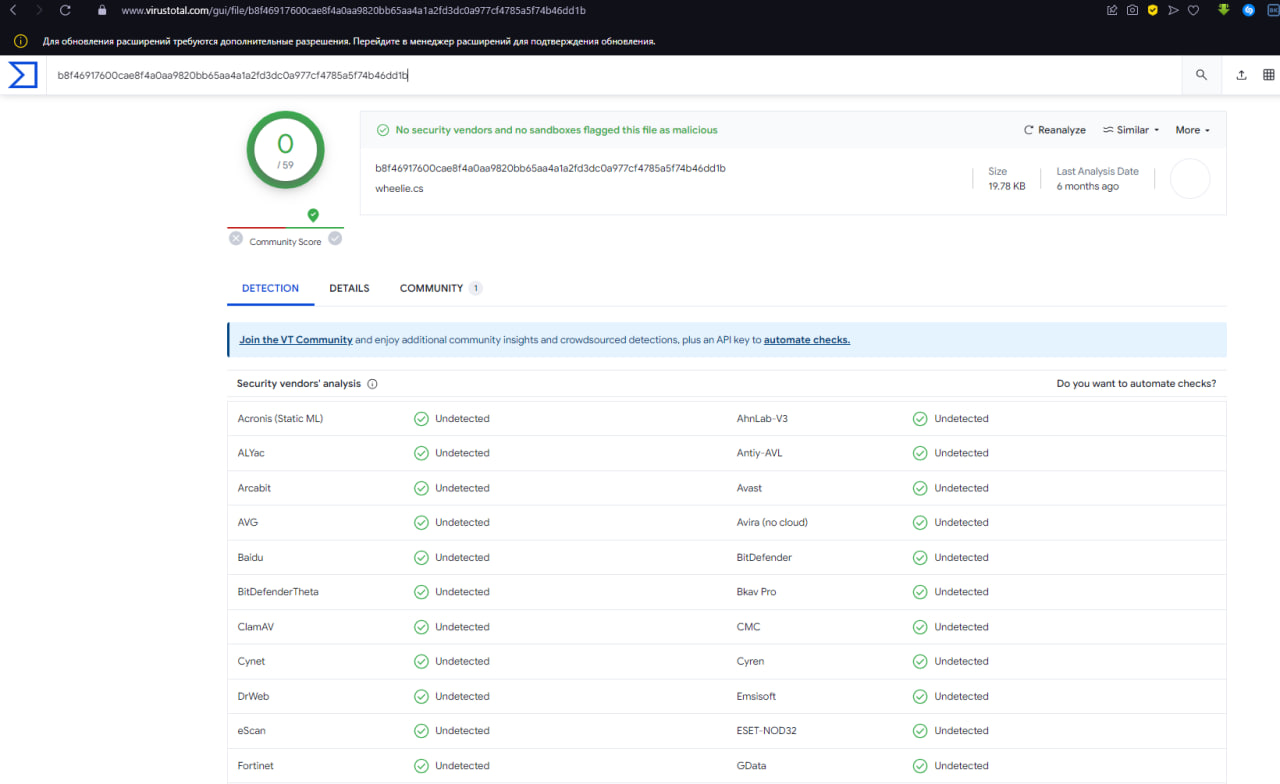Click the magnifier search icon
Image resolution: width=1280 pixels, height=784 pixels.
pos(1201,75)
